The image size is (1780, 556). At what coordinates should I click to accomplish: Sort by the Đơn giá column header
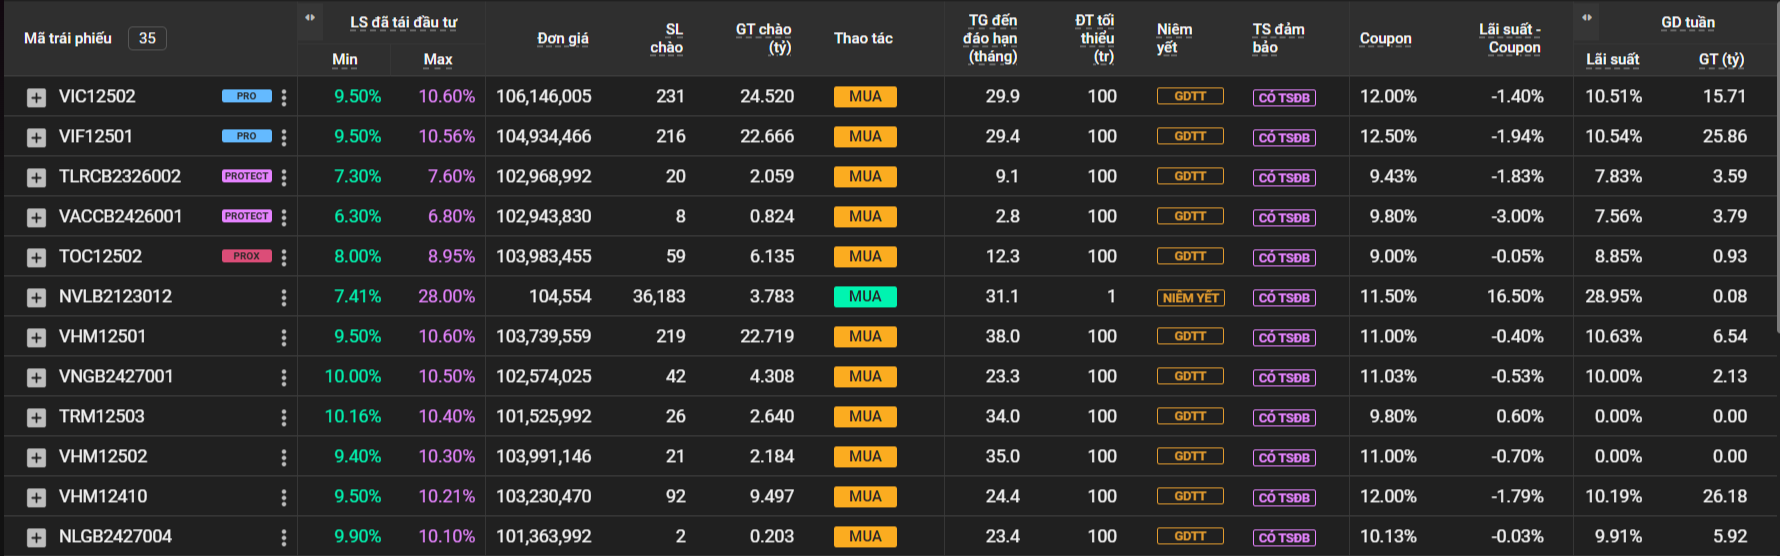coord(562,39)
